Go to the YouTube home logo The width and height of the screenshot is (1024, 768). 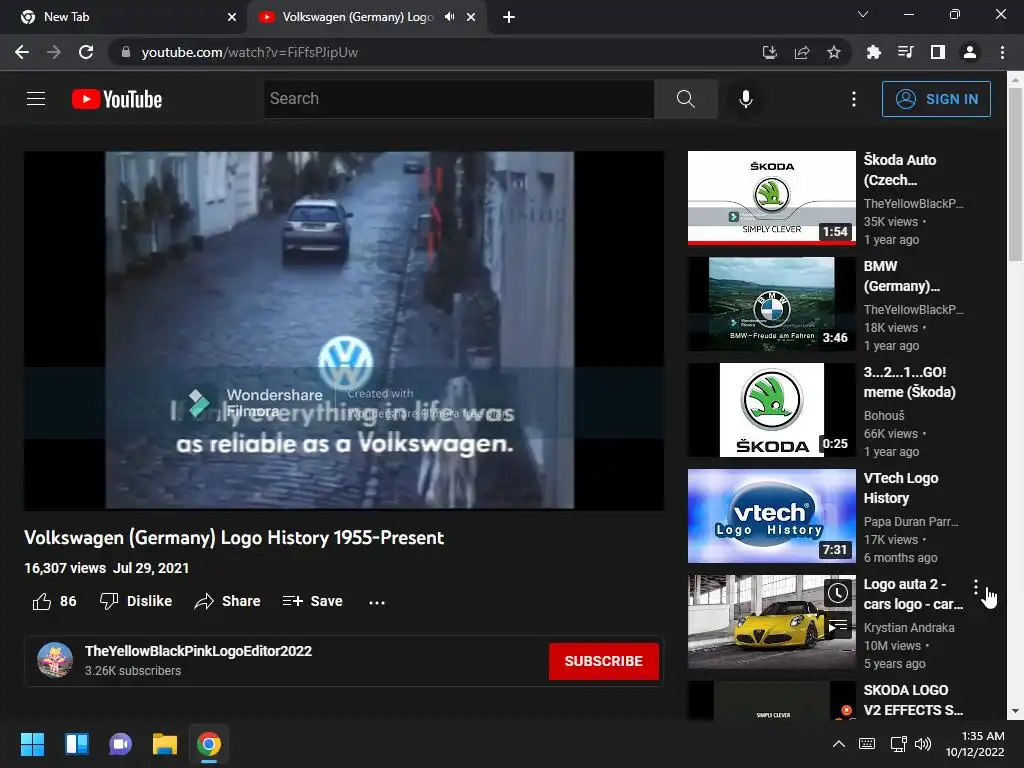click(x=117, y=99)
